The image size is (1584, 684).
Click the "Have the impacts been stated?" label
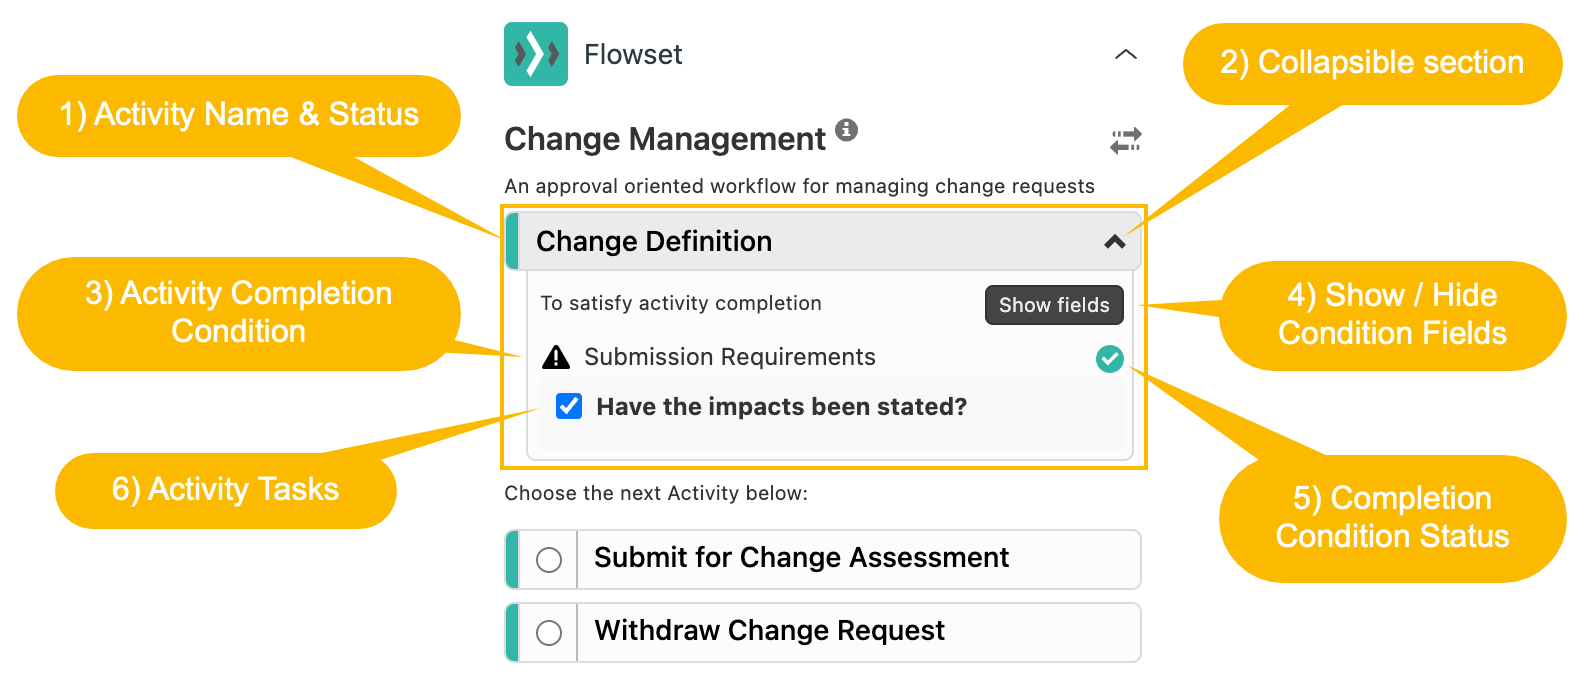[x=782, y=406]
